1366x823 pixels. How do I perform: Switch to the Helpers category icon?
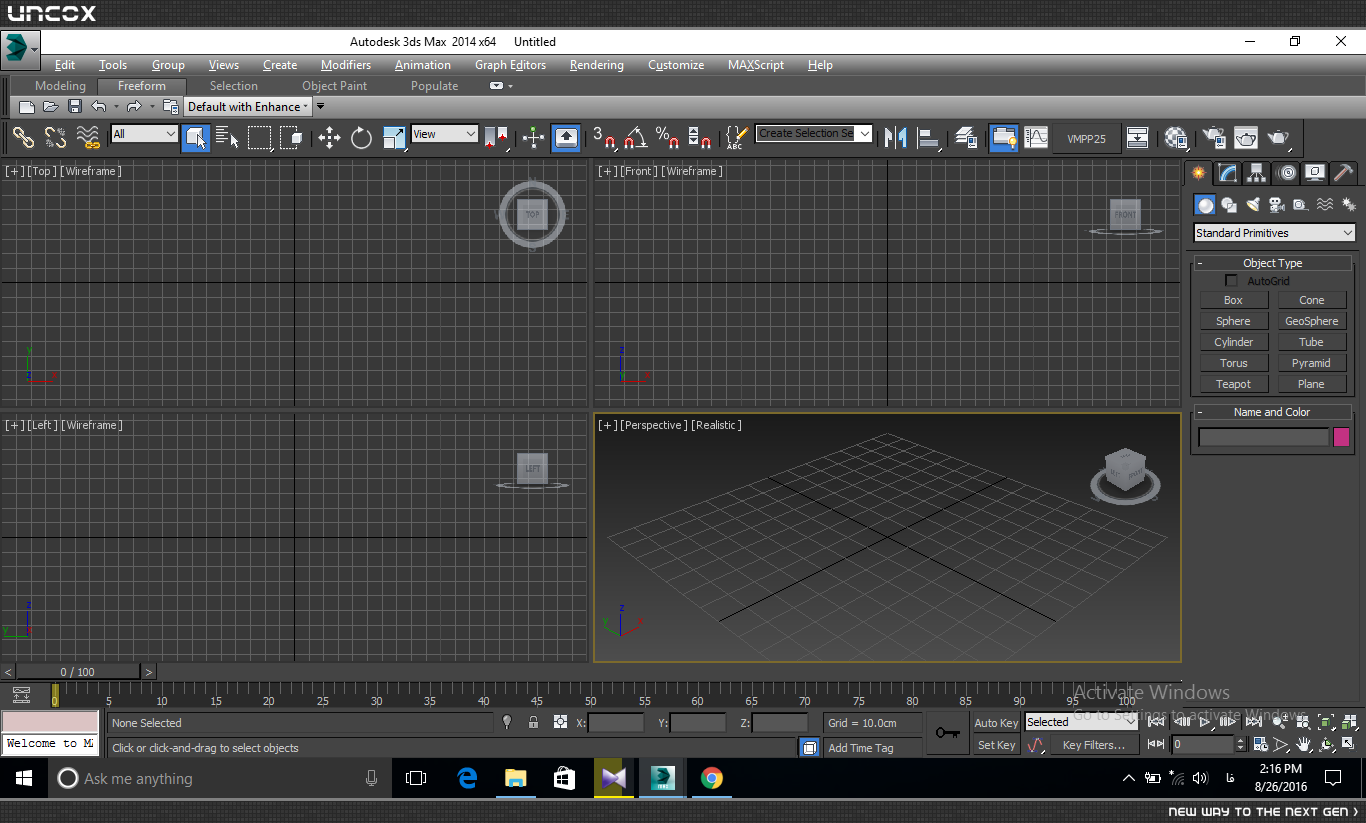pos(1300,205)
